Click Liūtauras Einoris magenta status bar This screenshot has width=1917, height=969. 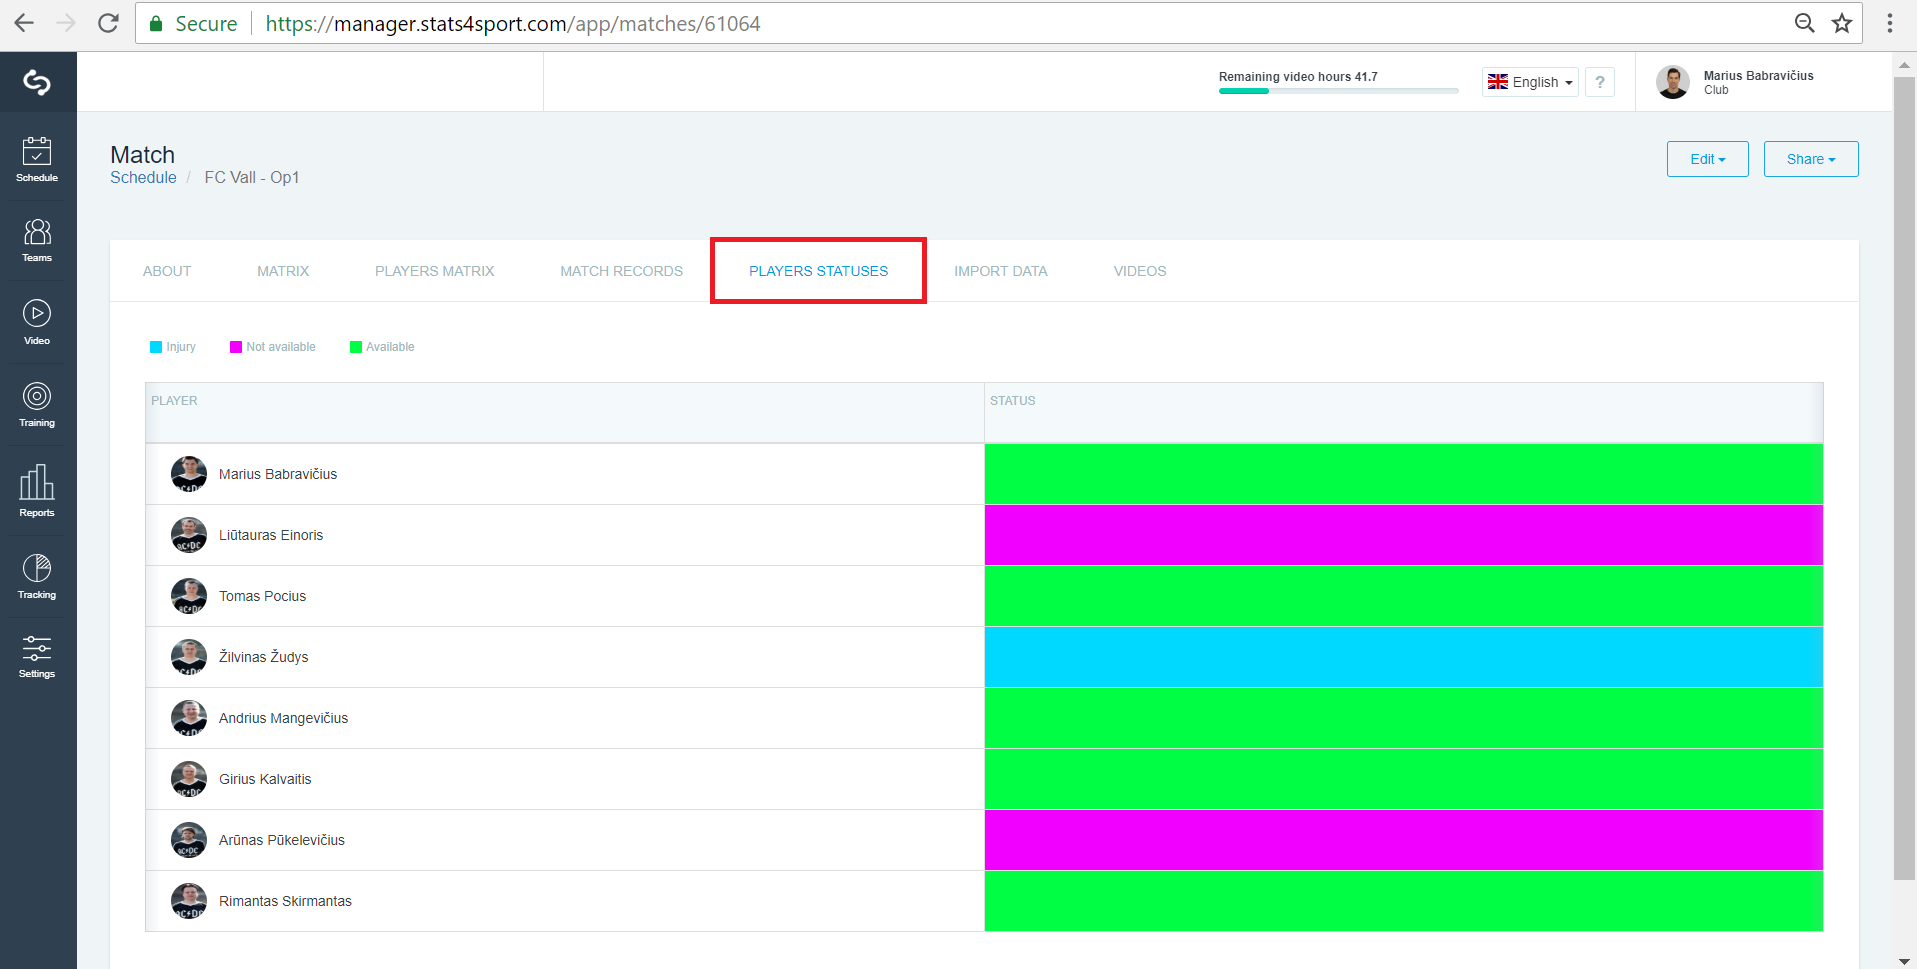pos(1404,535)
